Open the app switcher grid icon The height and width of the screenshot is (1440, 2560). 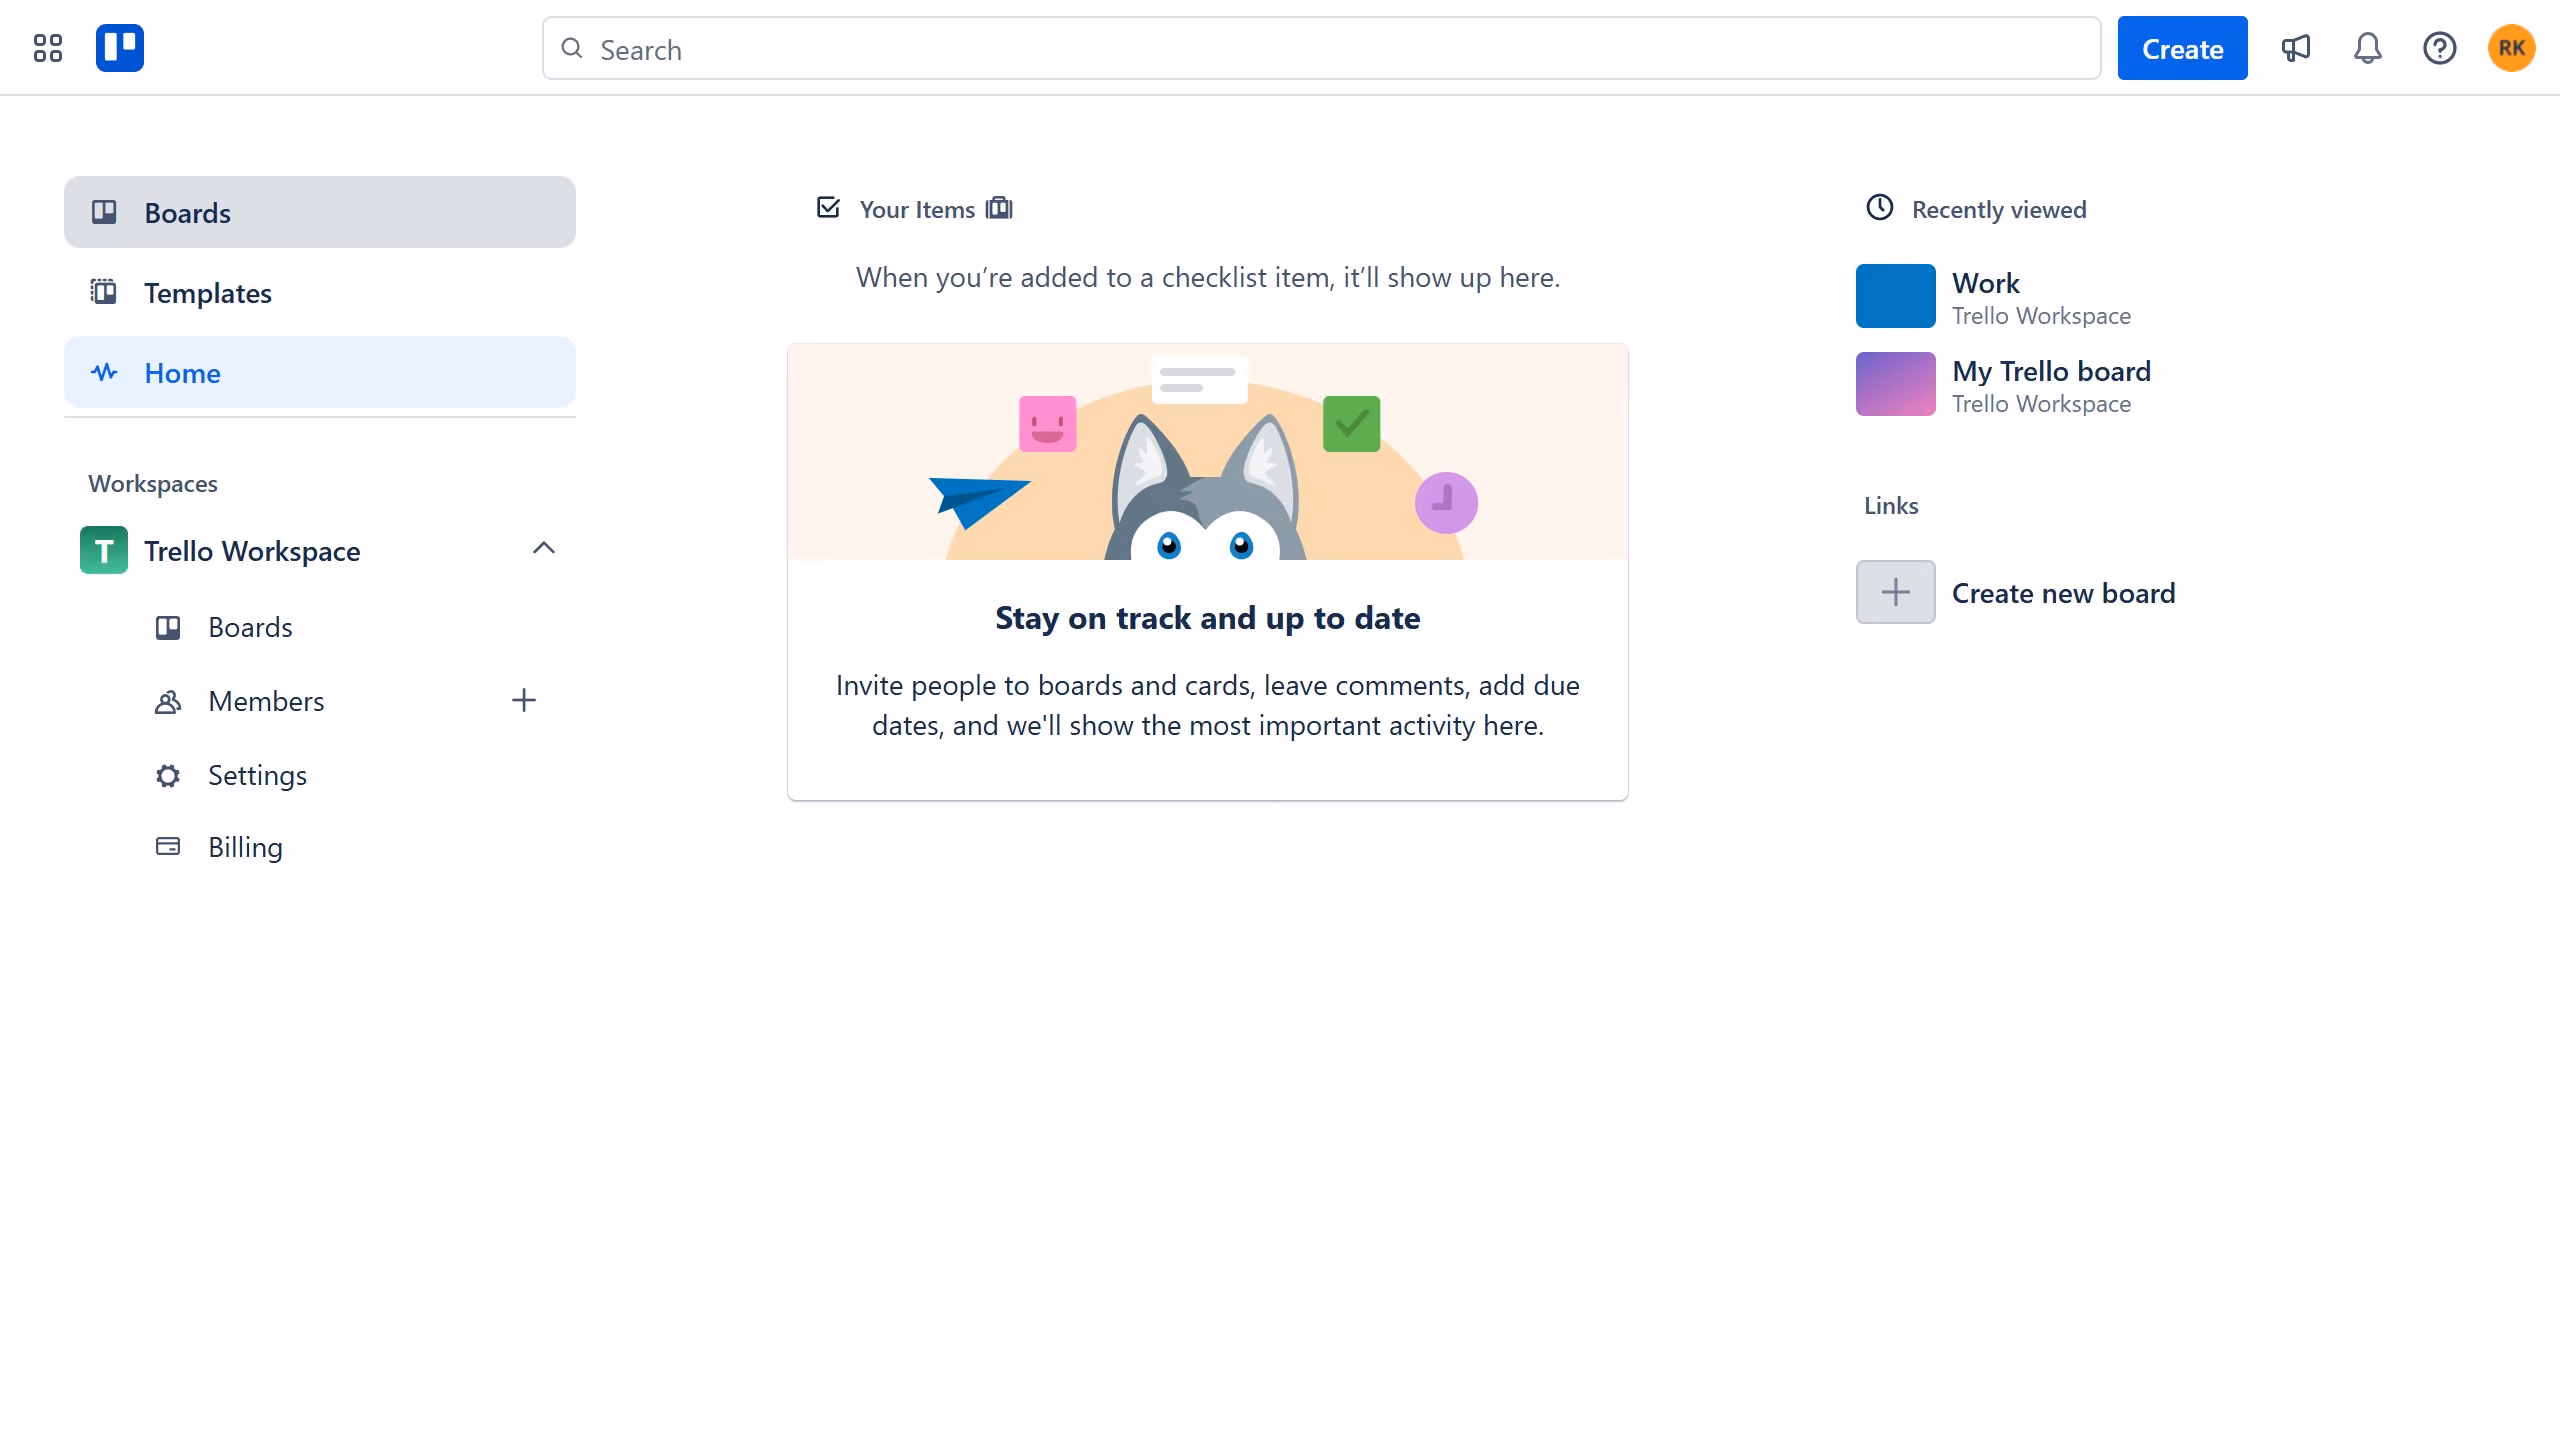pyautogui.click(x=48, y=48)
